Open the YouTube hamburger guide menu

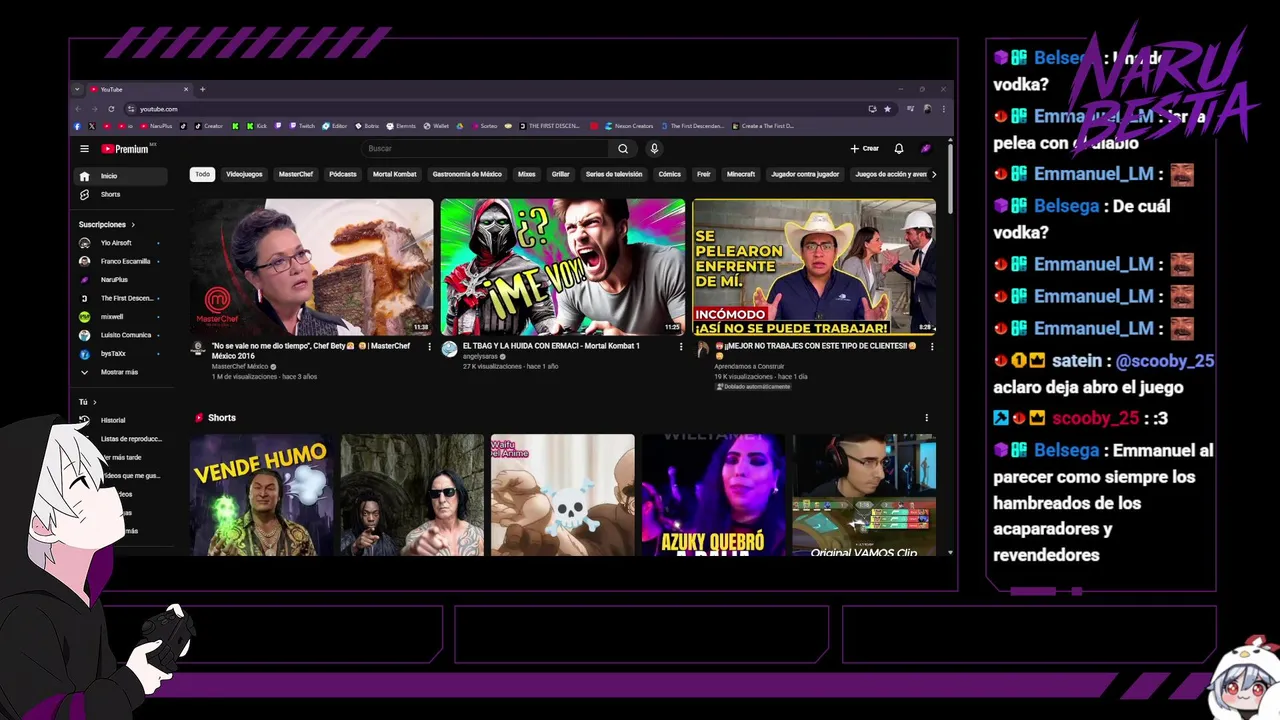[84, 149]
